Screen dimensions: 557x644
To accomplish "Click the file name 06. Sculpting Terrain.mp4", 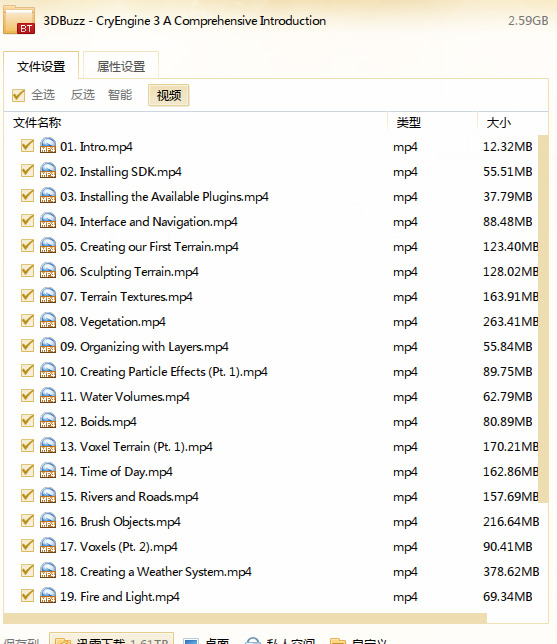I will click(x=129, y=271).
